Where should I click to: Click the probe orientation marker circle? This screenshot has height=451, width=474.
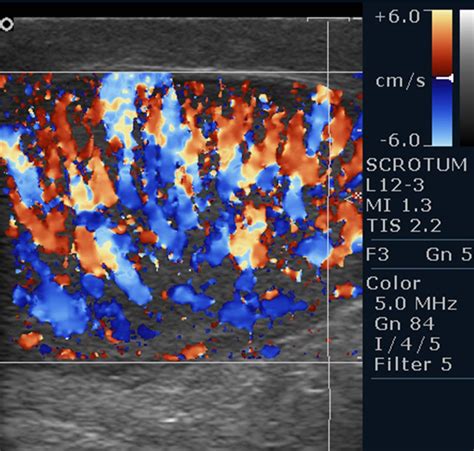[x=7, y=24]
